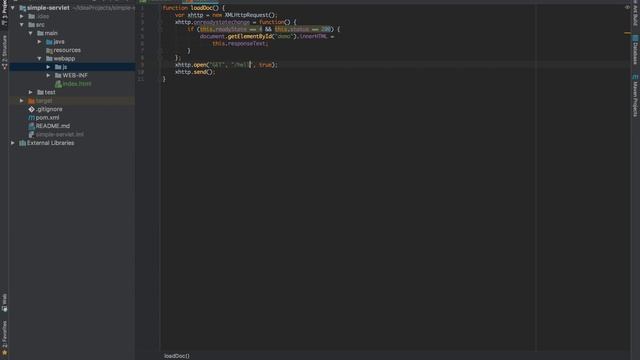Select the simple-servlet.iml file name
The width and height of the screenshot is (640, 360).
tap(60, 134)
